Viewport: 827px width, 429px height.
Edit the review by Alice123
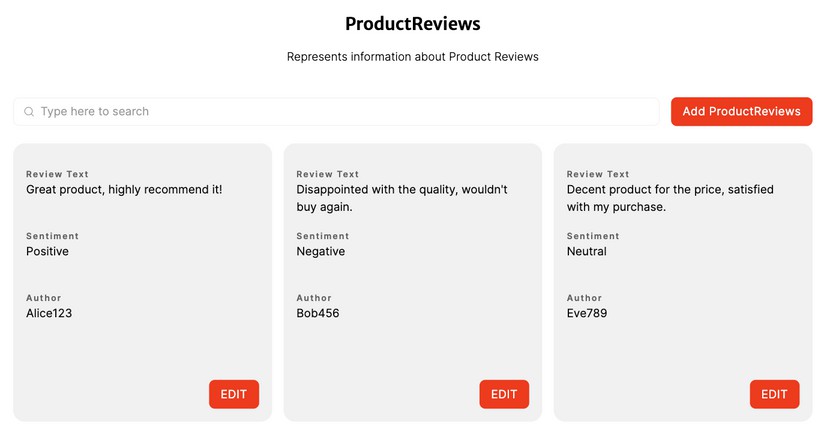click(x=233, y=394)
